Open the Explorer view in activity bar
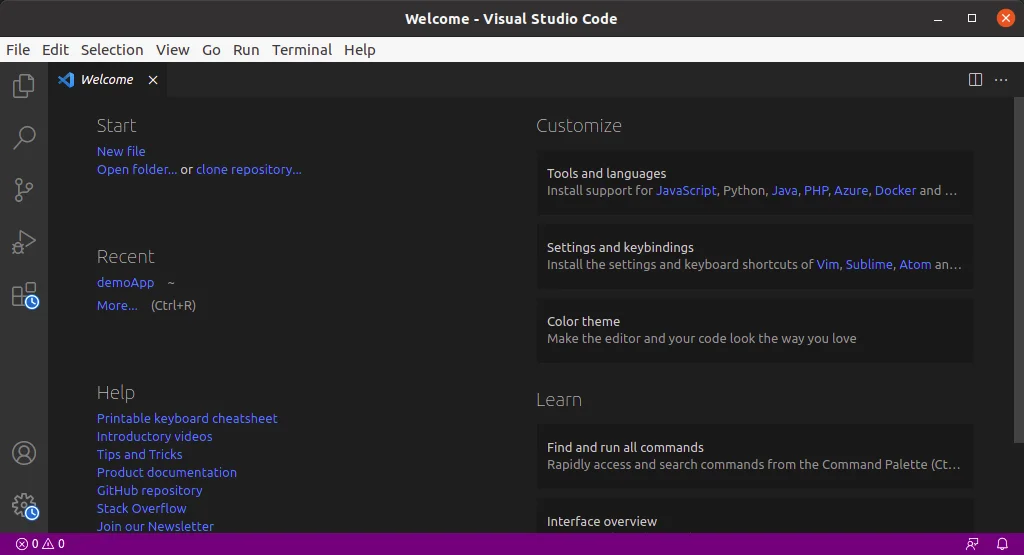The width and height of the screenshot is (1024, 555). click(x=24, y=87)
